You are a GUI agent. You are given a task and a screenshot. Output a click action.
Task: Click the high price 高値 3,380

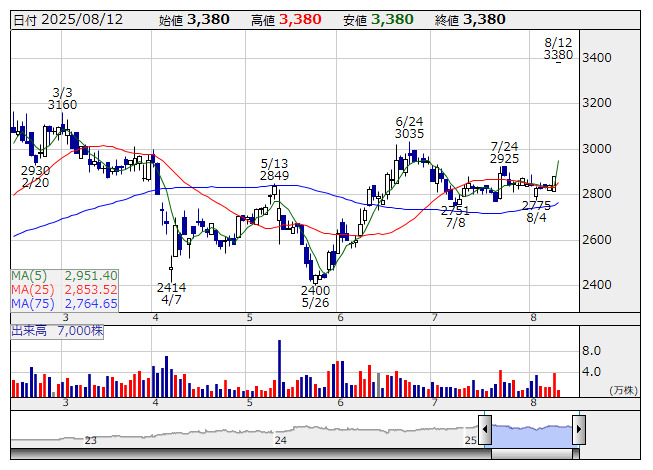(286, 20)
